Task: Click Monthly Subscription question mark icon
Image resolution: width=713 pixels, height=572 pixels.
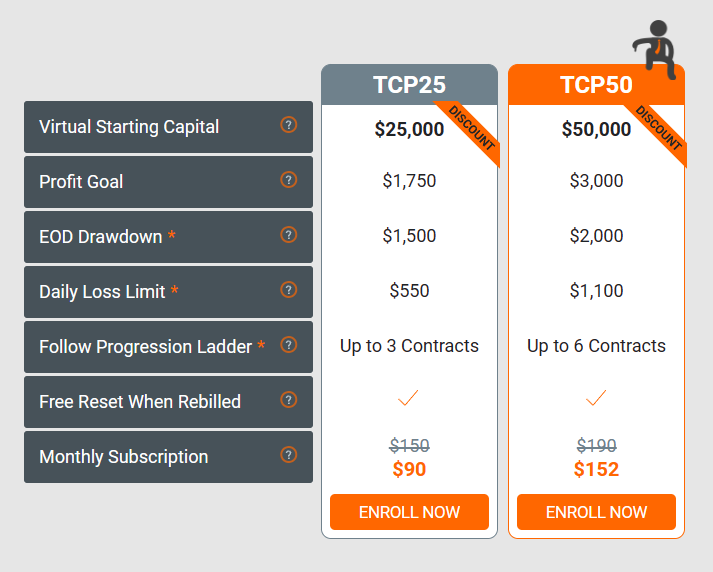Action: coord(288,455)
